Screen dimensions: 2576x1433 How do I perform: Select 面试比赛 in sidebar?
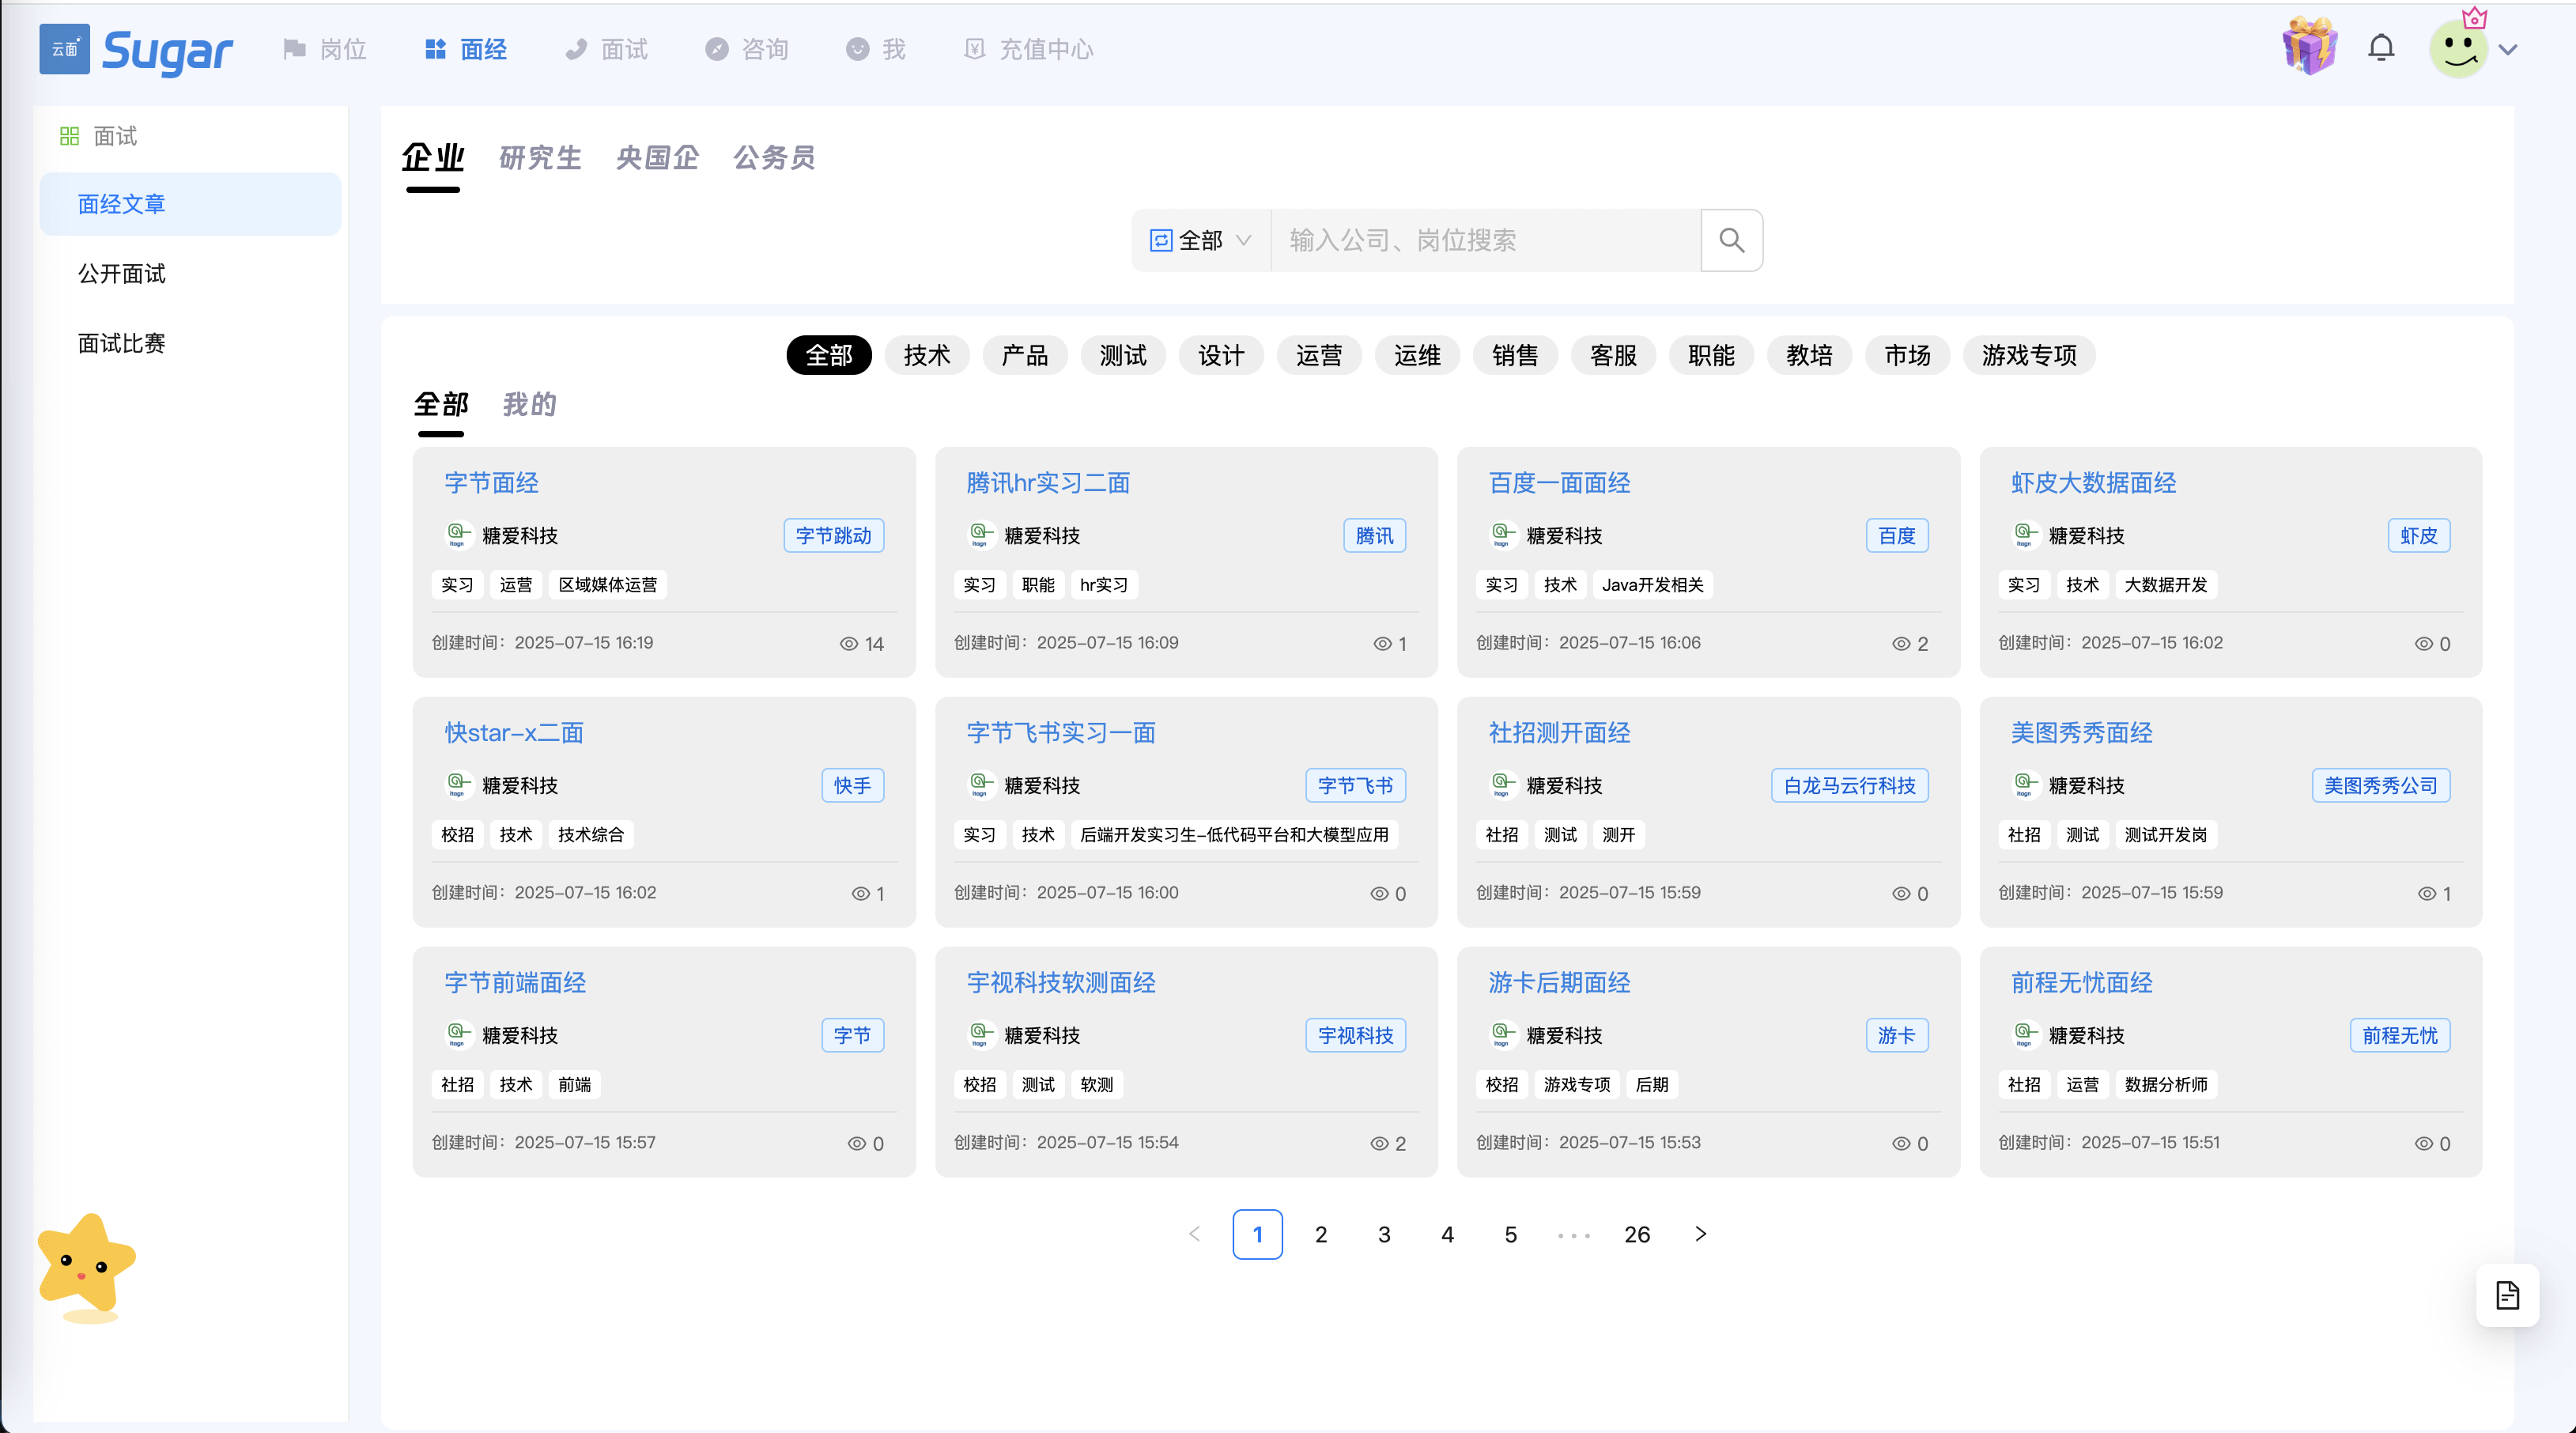pos(190,343)
